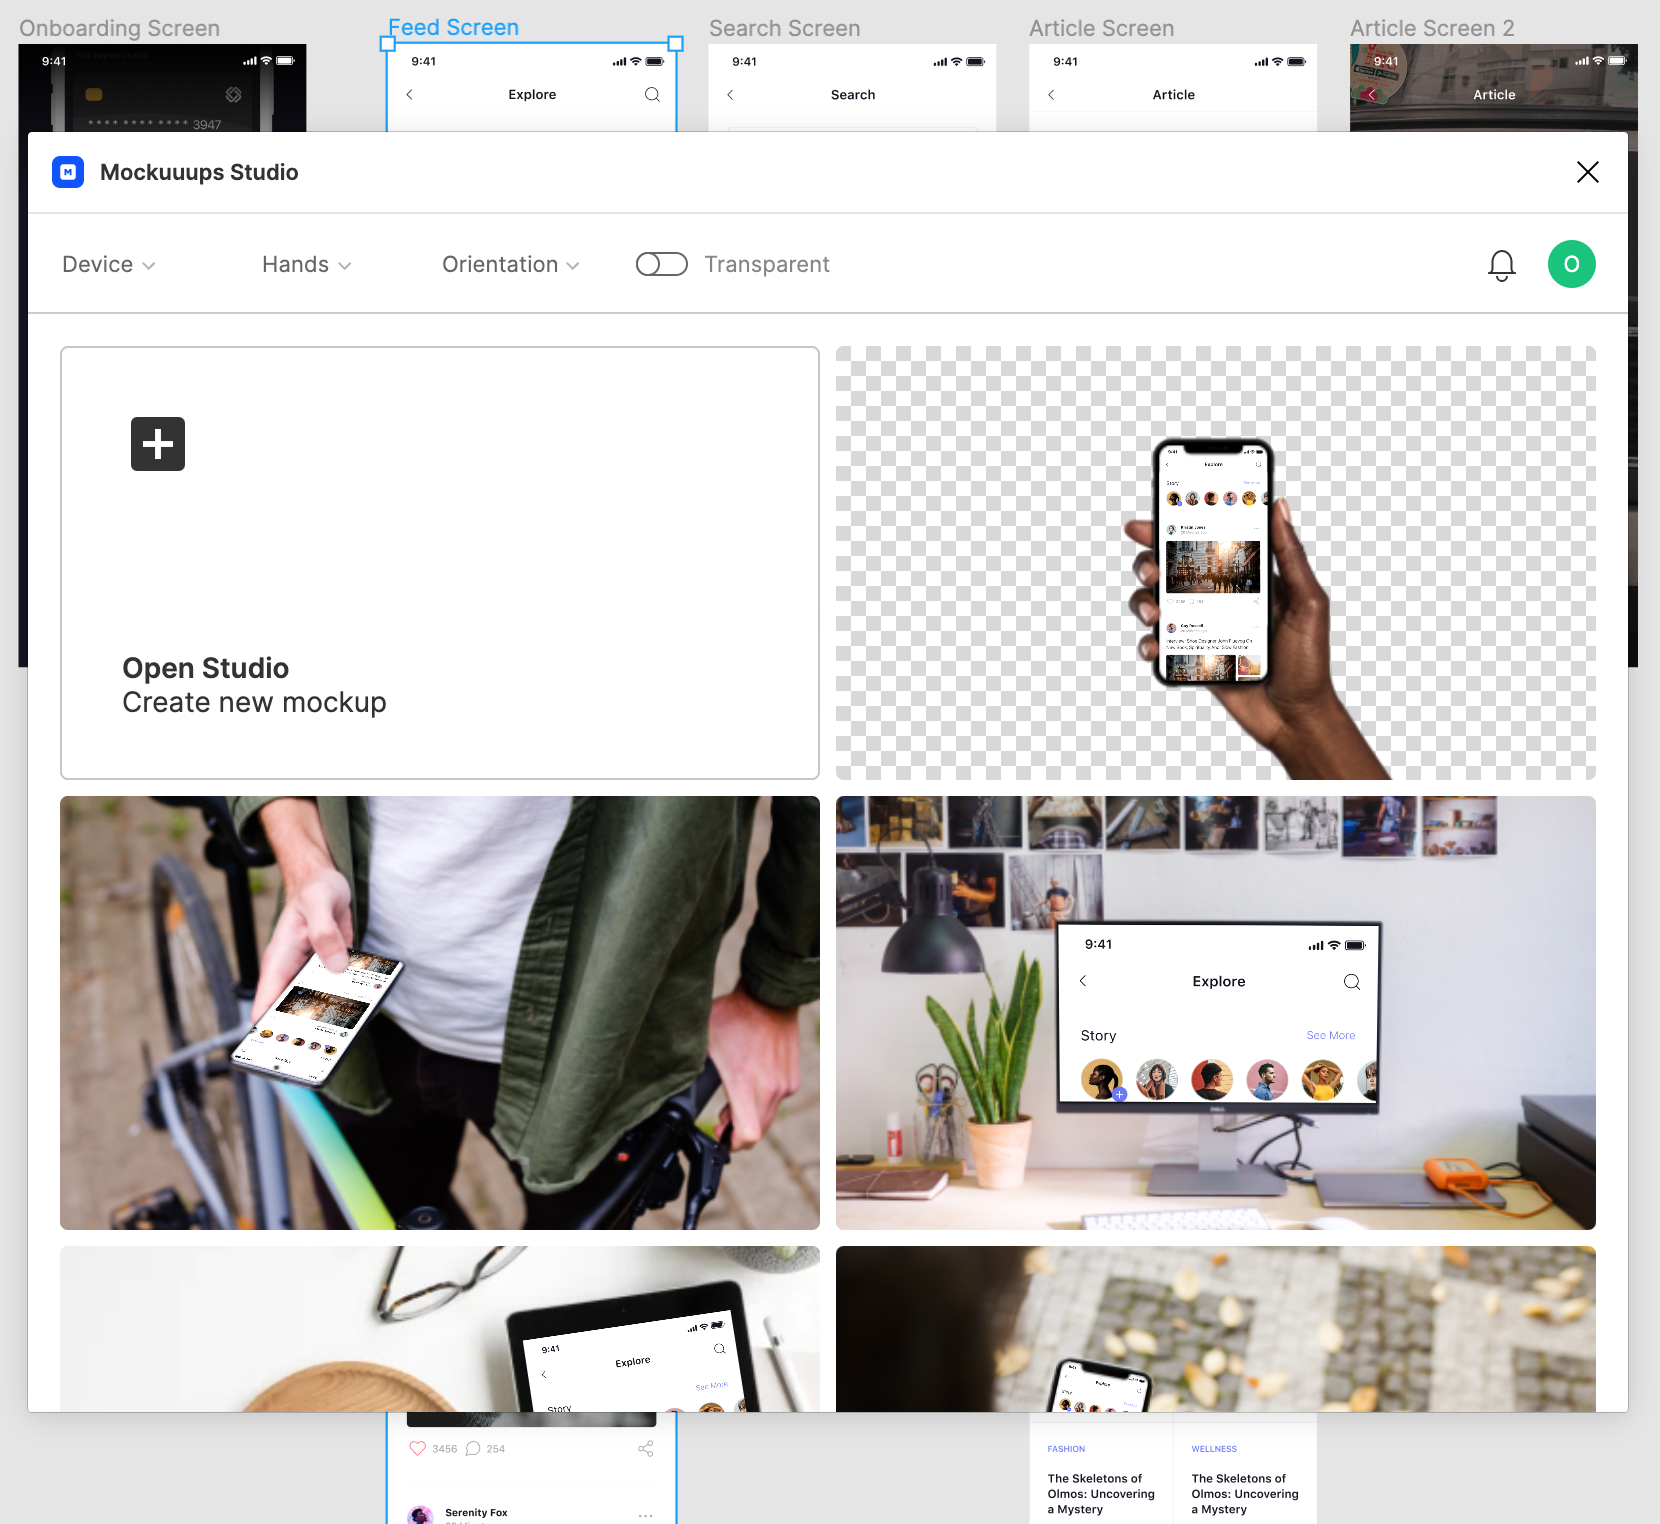Click the WELLNESS category label
The width and height of the screenshot is (1660, 1524).
click(x=1214, y=1449)
